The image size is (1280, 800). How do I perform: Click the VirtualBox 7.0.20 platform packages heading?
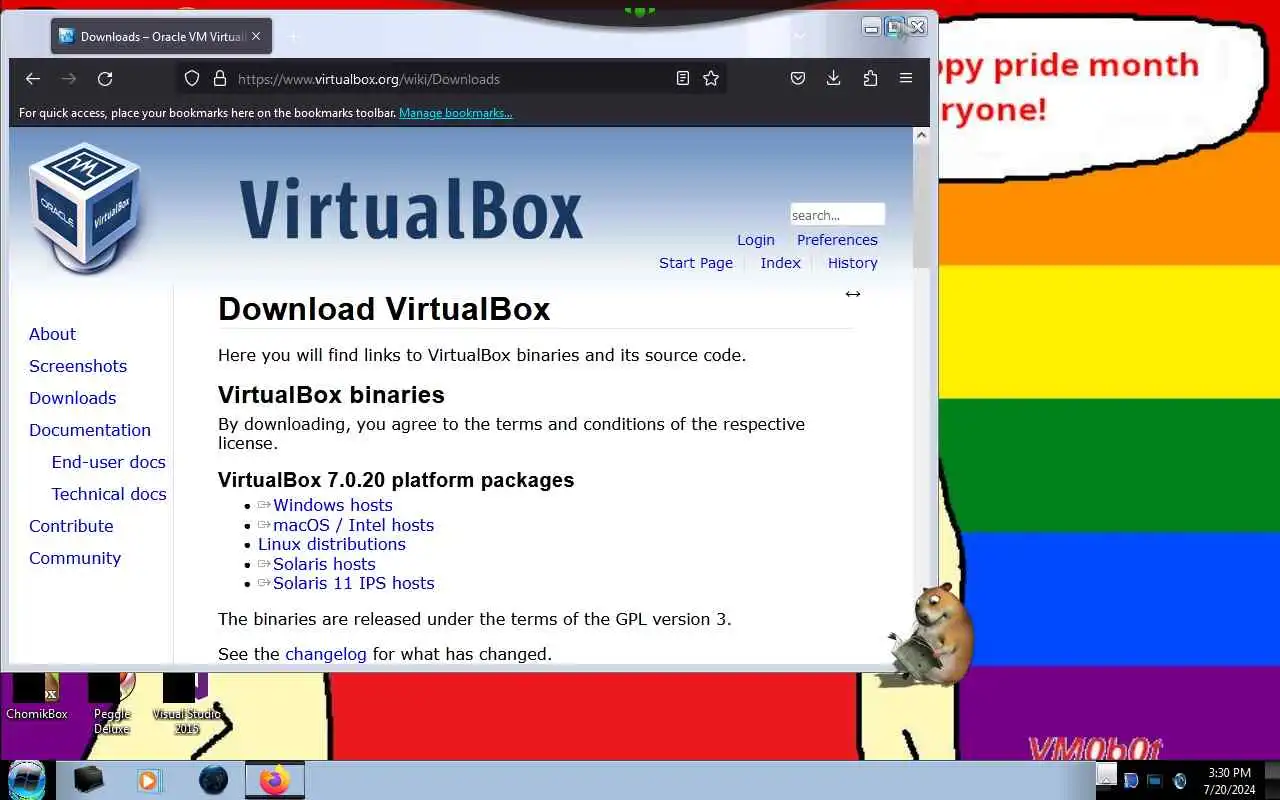[x=396, y=480]
